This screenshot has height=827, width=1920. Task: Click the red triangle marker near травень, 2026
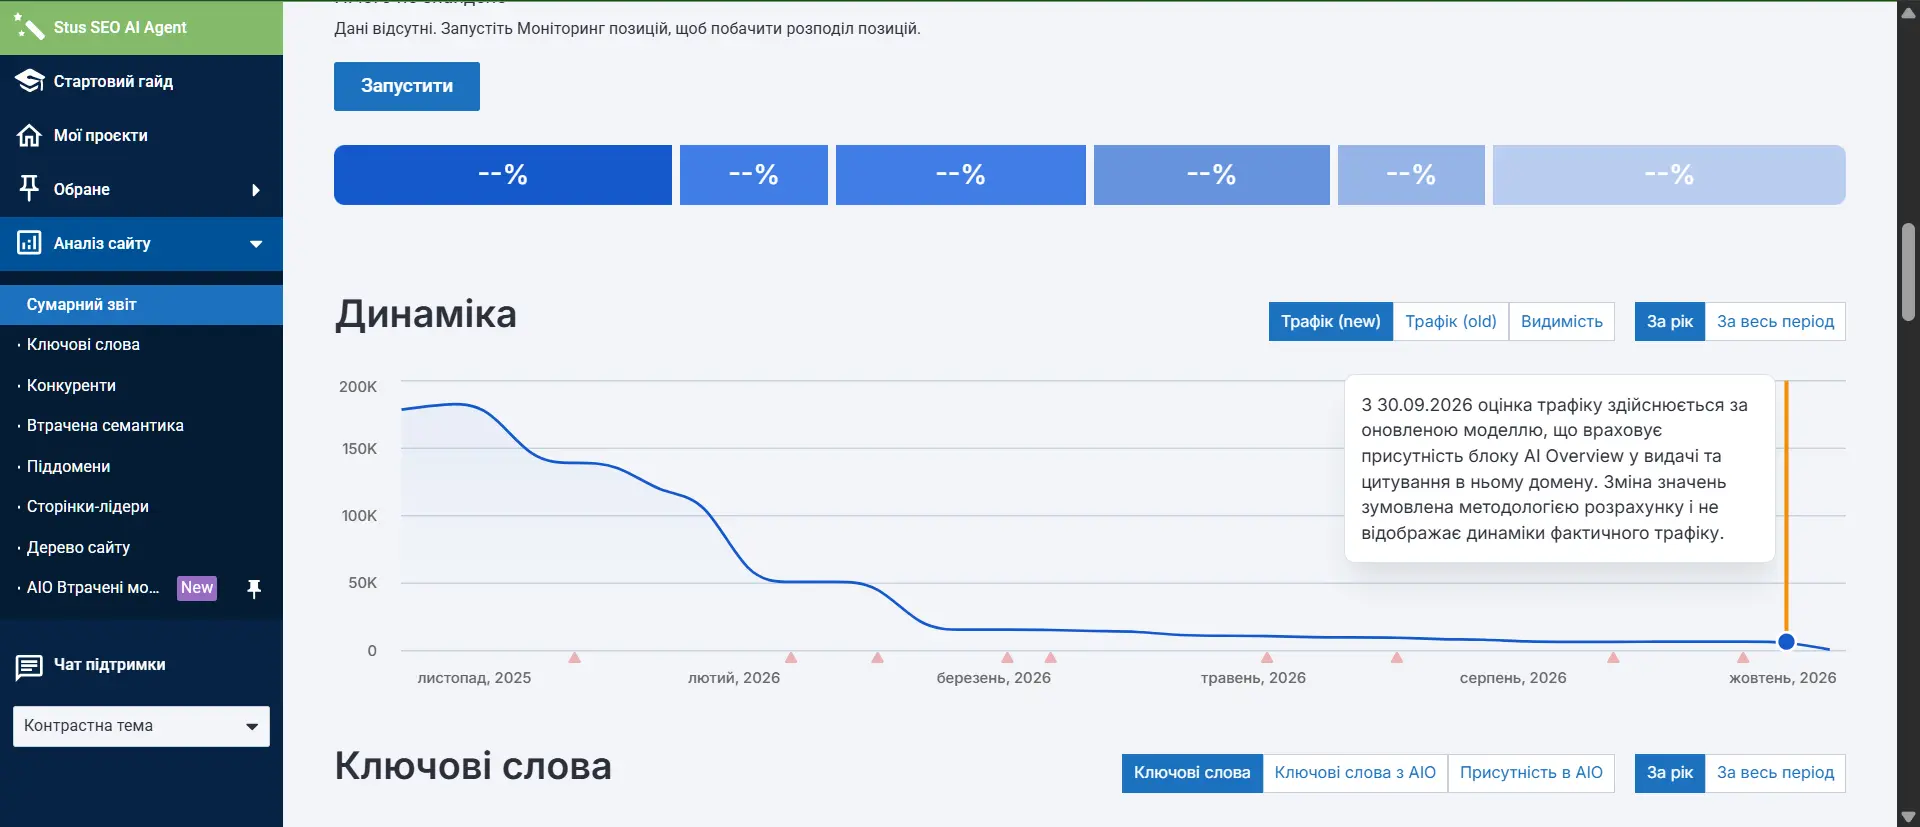tap(1267, 657)
